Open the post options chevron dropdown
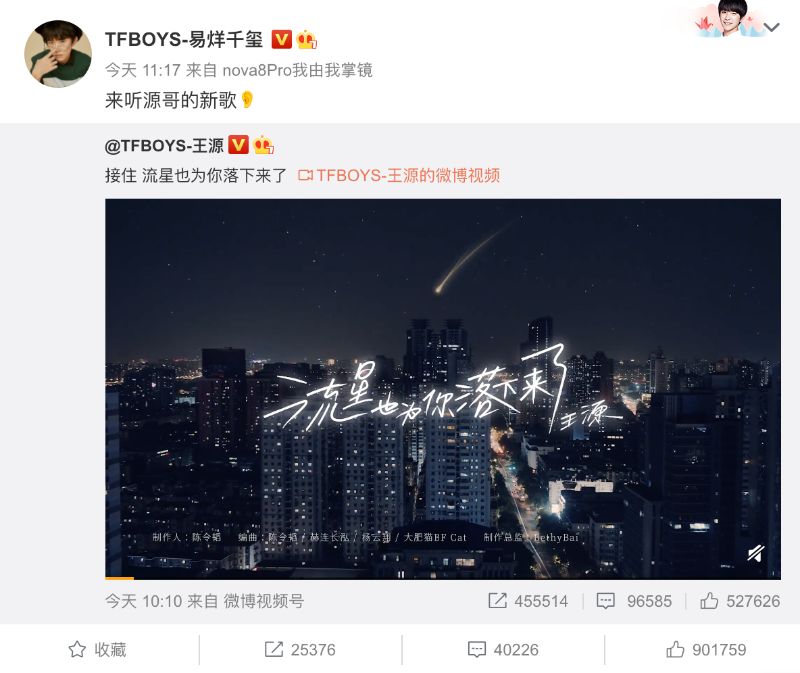 (x=771, y=27)
